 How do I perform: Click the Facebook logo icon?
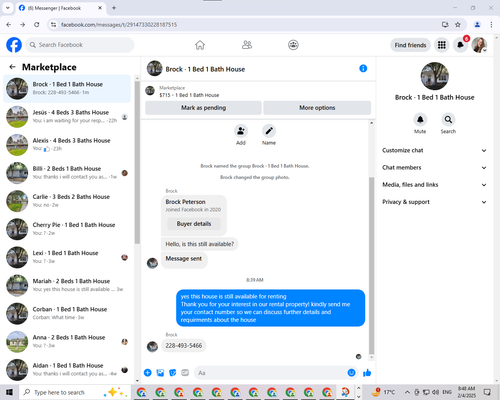(x=14, y=45)
